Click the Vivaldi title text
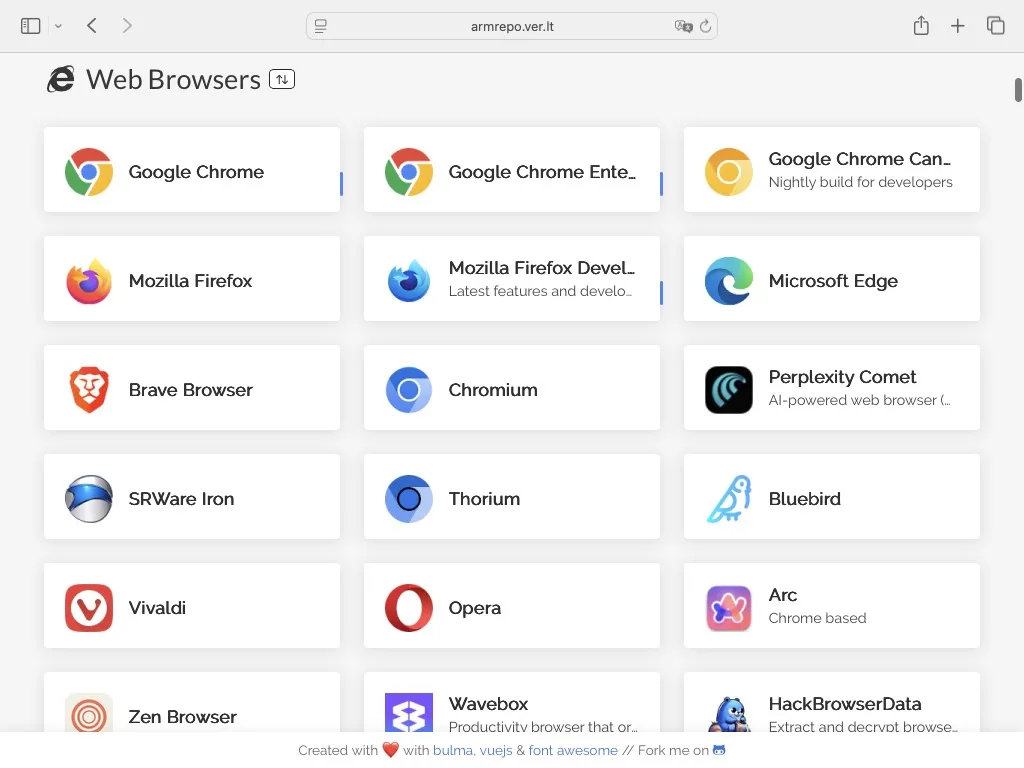This screenshot has height=768, width=1024. coord(157,608)
